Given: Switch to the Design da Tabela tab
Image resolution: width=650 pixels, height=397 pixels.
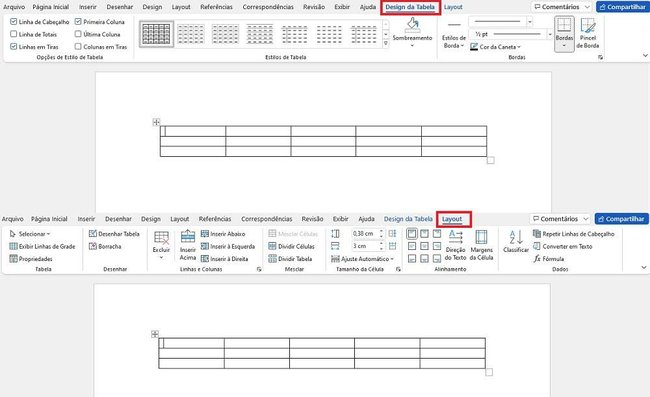Looking at the screenshot, I should [408, 219].
